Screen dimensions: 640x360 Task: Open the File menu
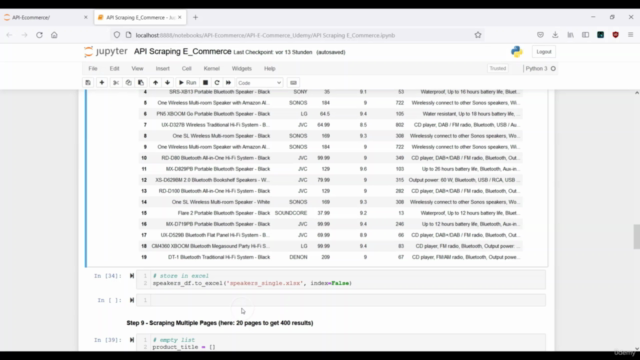coord(93,69)
